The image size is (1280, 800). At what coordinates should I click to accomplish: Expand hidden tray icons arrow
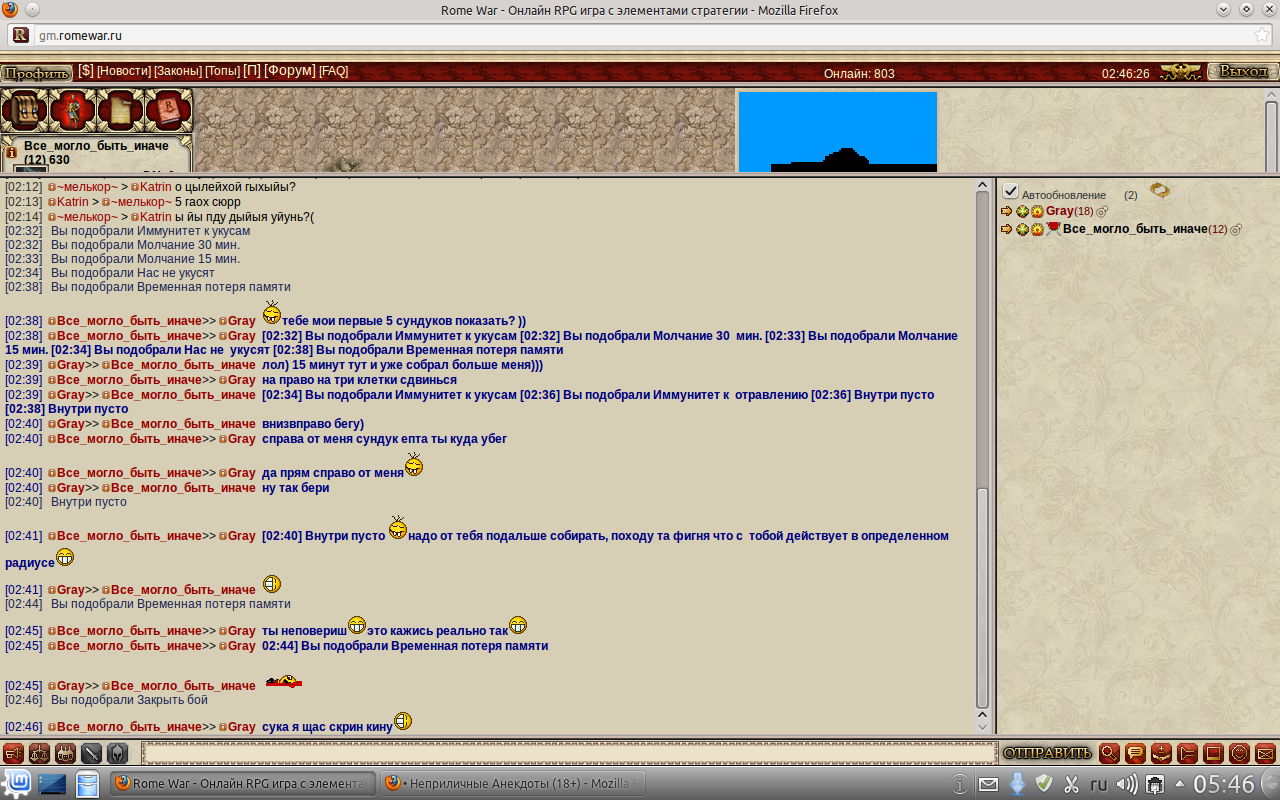[1179, 784]
